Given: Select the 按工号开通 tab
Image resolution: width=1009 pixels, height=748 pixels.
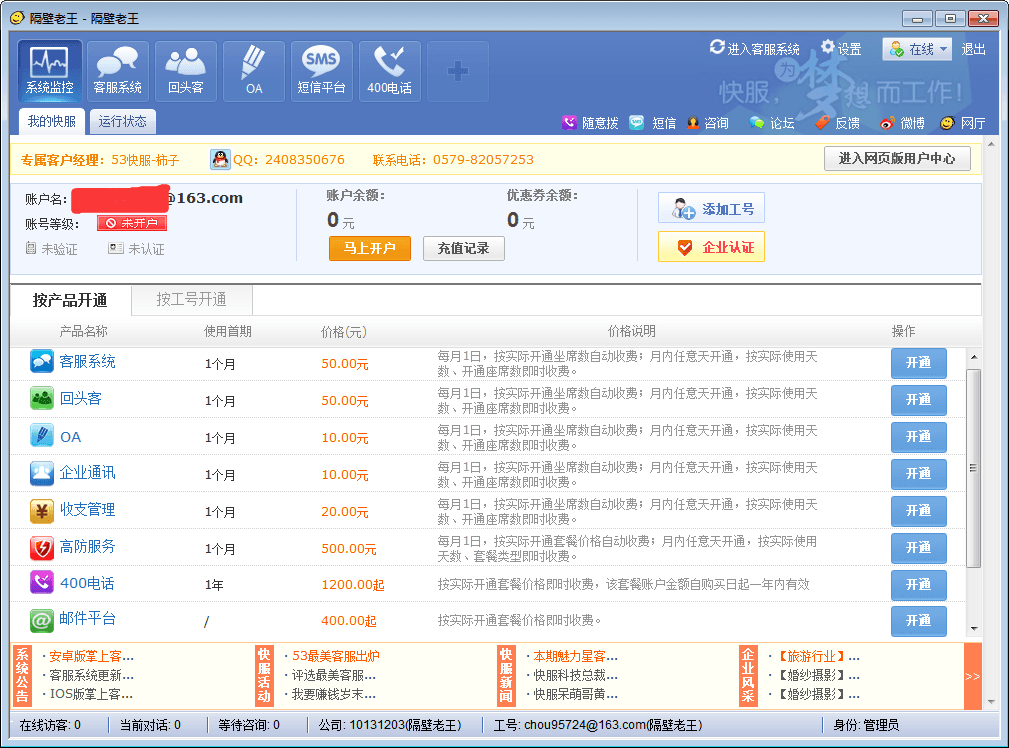Looking at the screenshot, I should pyautogui.click(x=191, y=299).
